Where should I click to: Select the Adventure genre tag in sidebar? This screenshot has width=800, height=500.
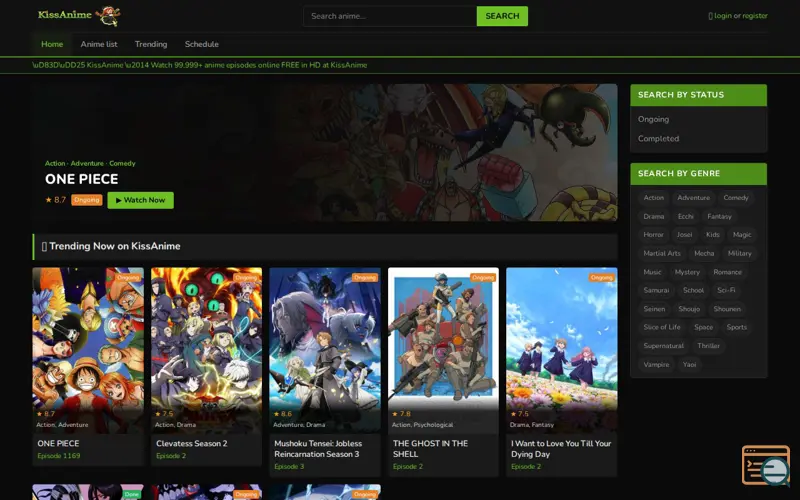pos(693,197)
